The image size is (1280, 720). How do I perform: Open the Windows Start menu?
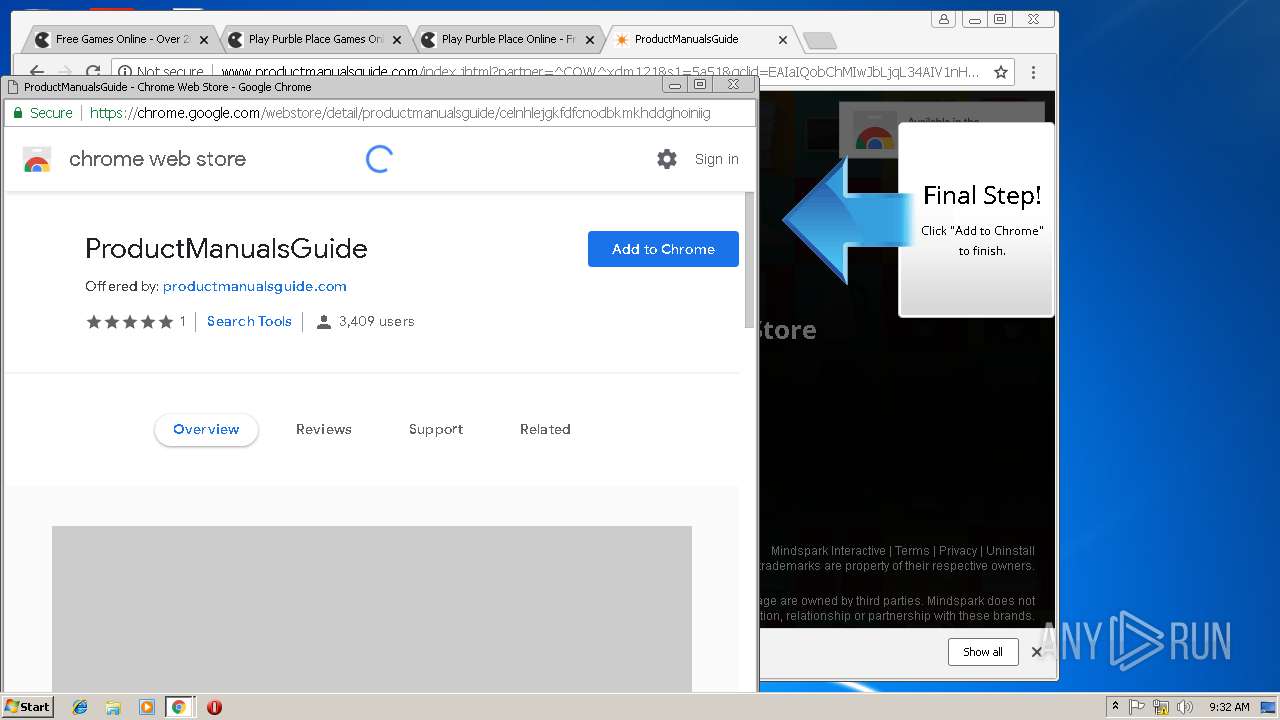point(27,707)
